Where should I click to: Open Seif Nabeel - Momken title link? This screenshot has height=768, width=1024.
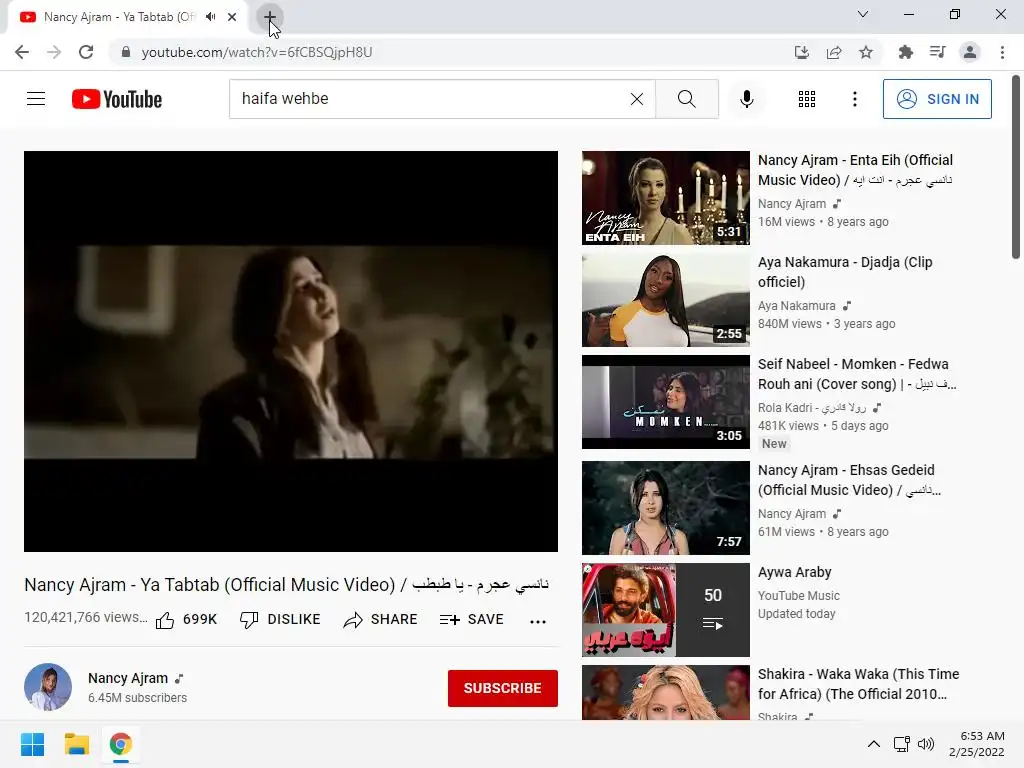coord(857,374)
